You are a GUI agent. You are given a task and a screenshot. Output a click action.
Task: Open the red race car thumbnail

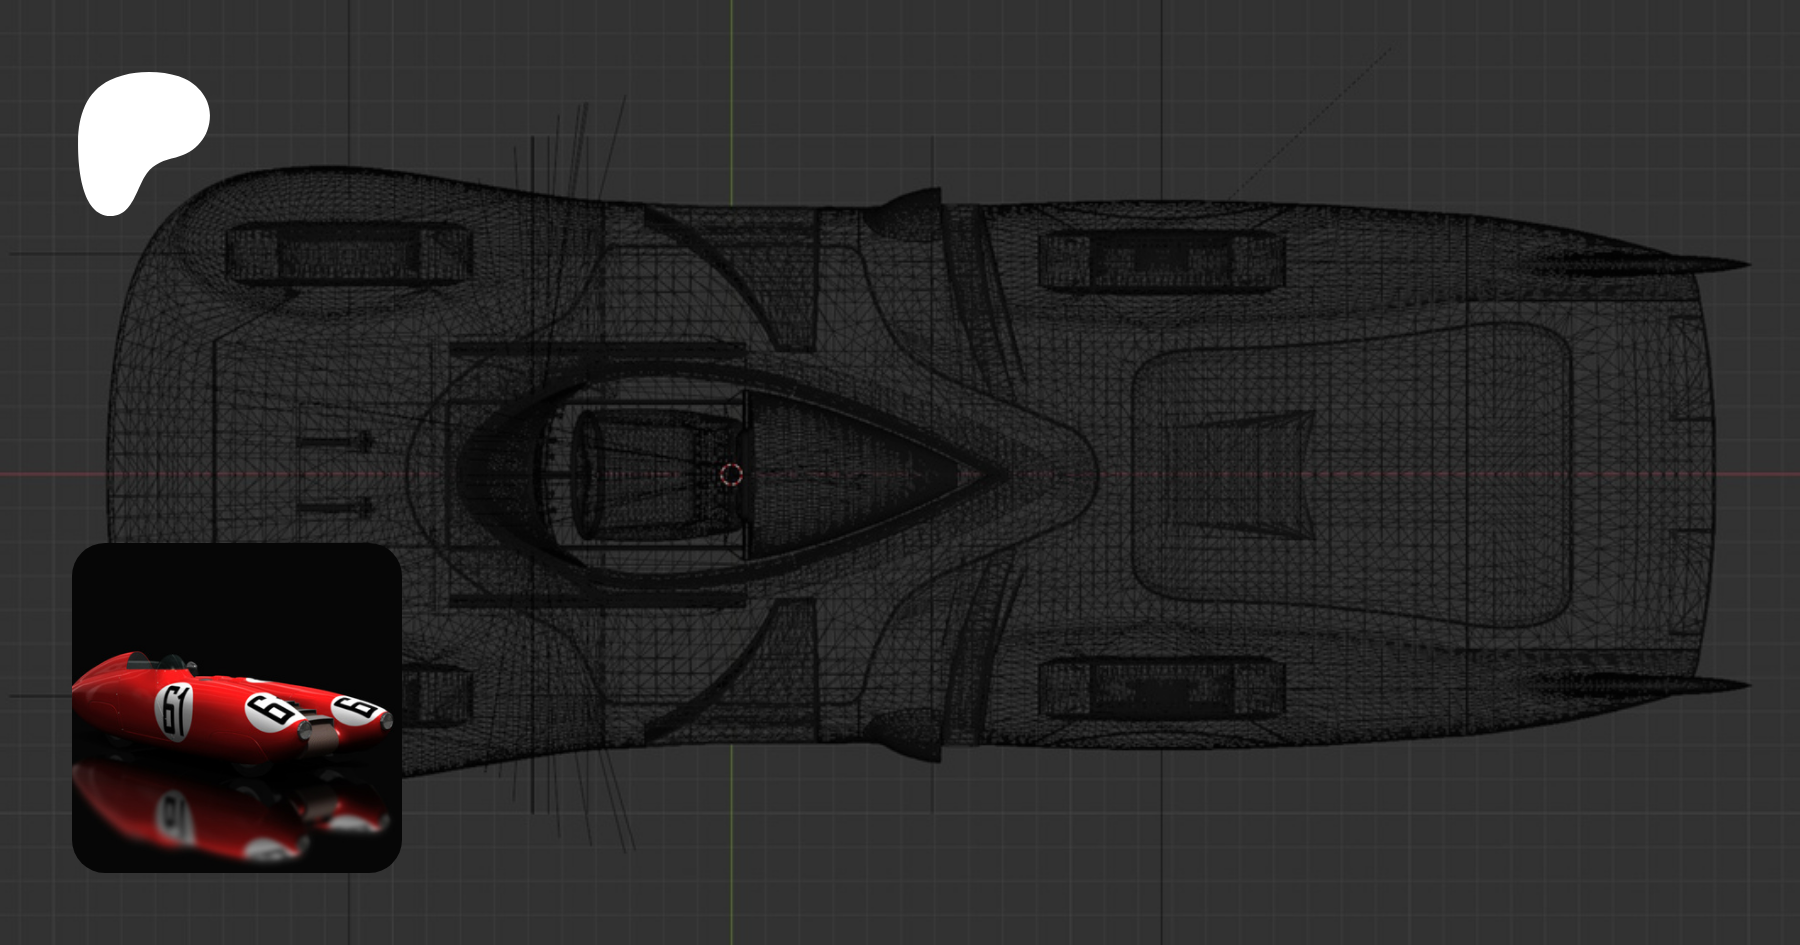237,707
